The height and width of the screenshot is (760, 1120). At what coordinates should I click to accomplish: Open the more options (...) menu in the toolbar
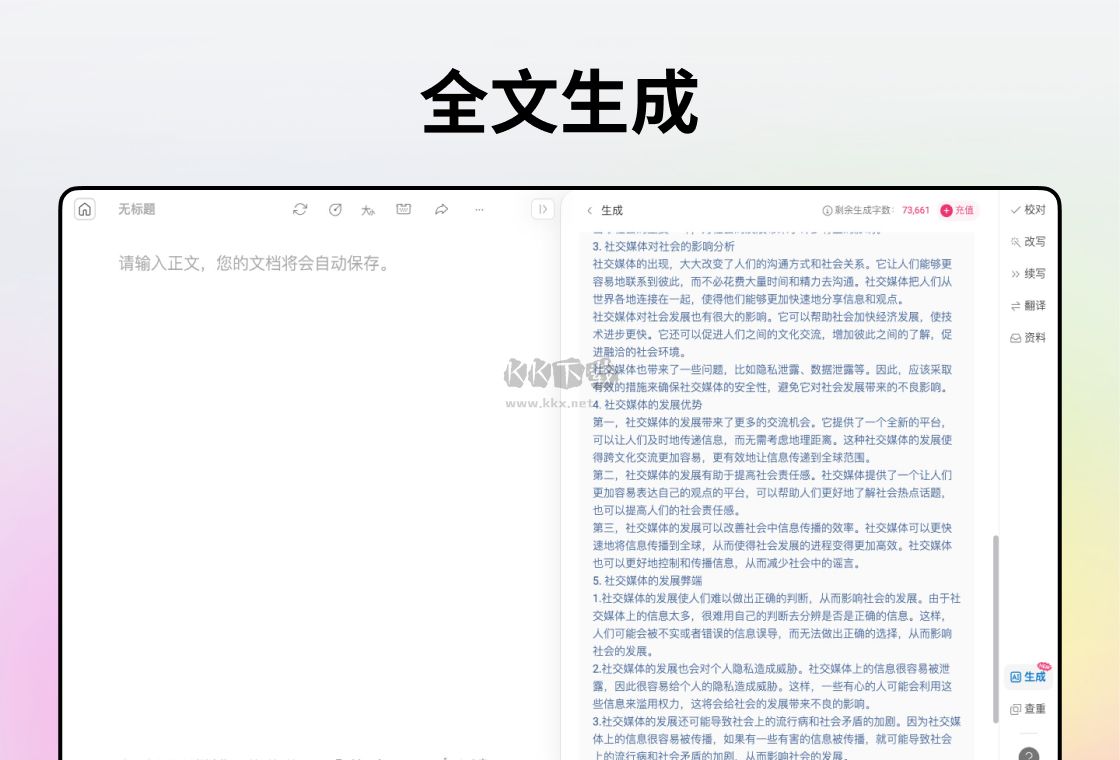coord(479,210)
